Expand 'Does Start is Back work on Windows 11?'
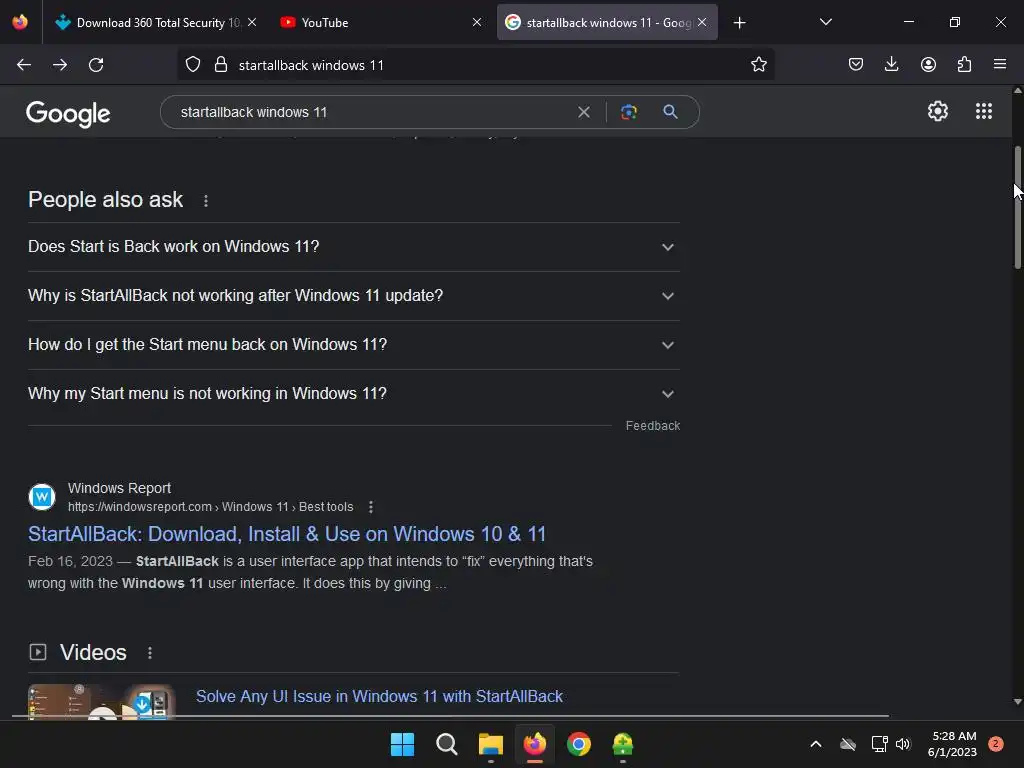The height and width of the screenshot is (768, 1024). click(354, 247)
